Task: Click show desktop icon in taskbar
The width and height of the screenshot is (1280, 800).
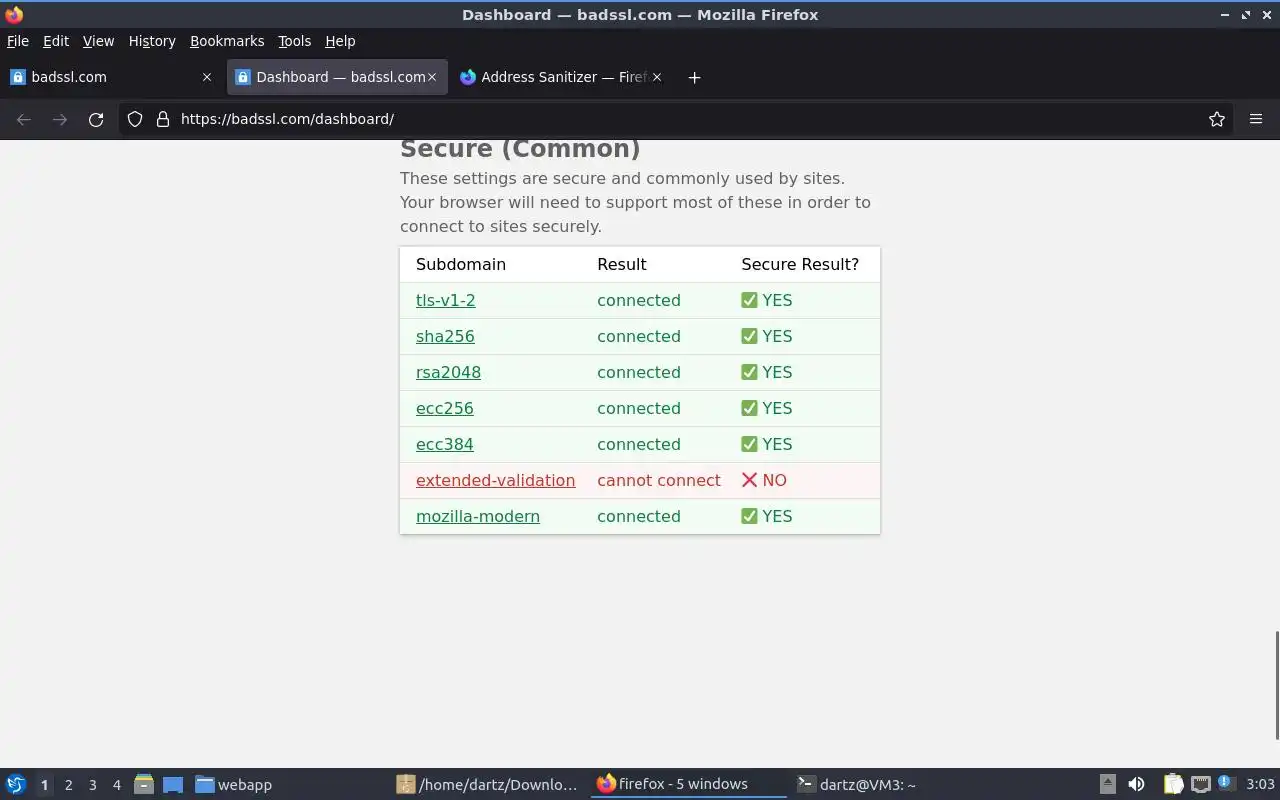Action: (x=173, y=784)
